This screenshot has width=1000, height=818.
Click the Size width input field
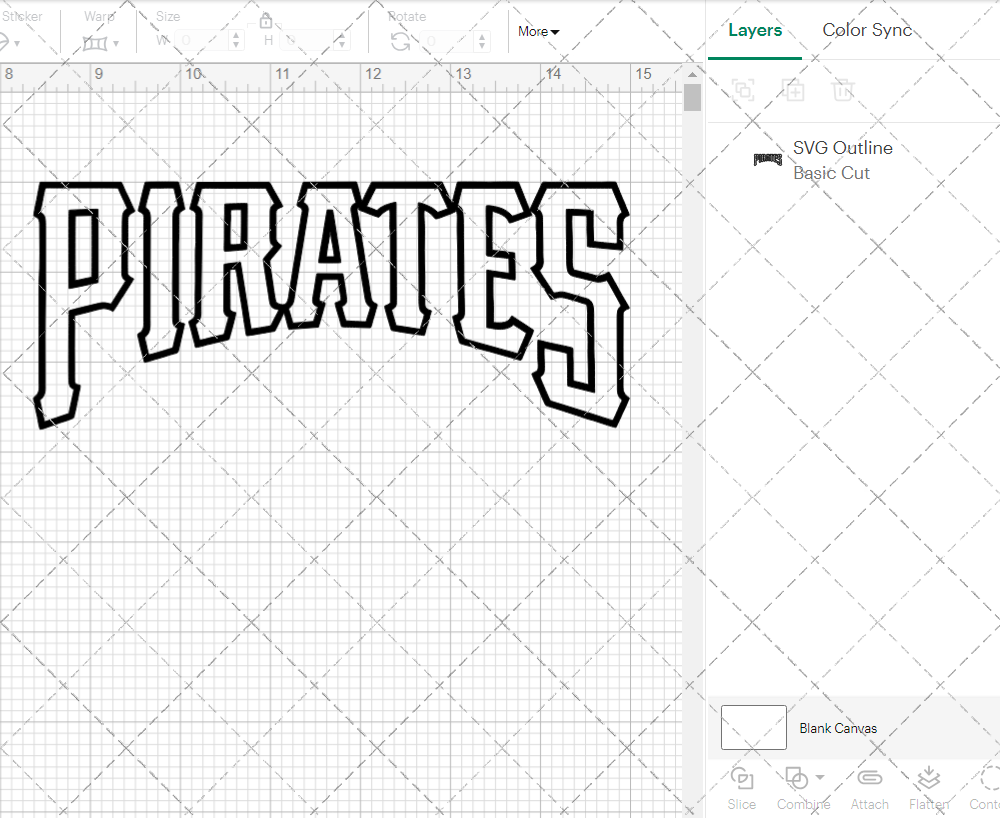[202, 41]
